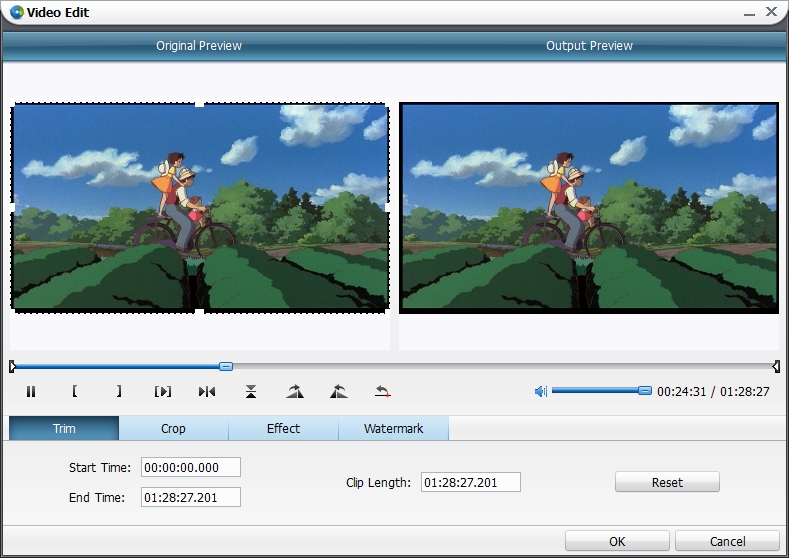Close the Video Edit window
The image size is (789, 558).
tap(771, 11)
